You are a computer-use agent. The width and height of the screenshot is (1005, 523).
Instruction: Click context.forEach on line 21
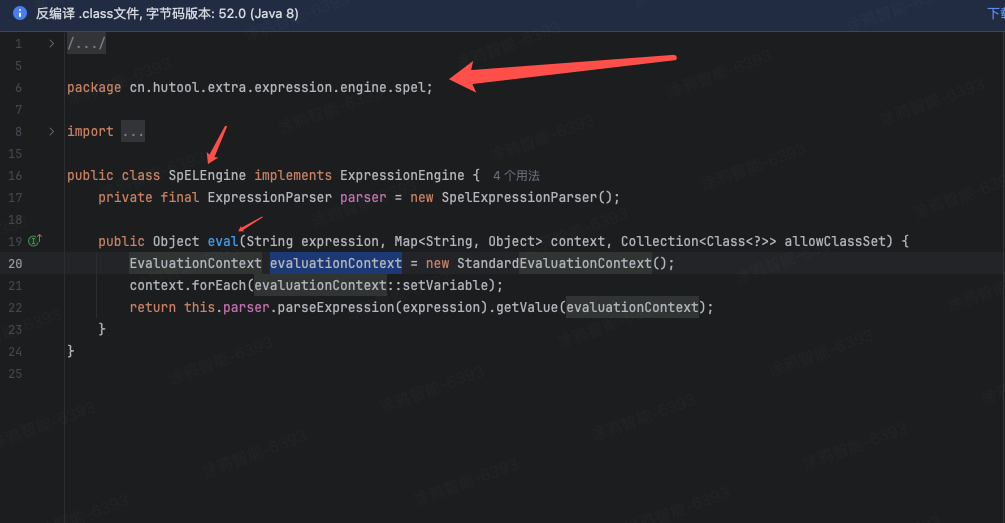point(188,285)
